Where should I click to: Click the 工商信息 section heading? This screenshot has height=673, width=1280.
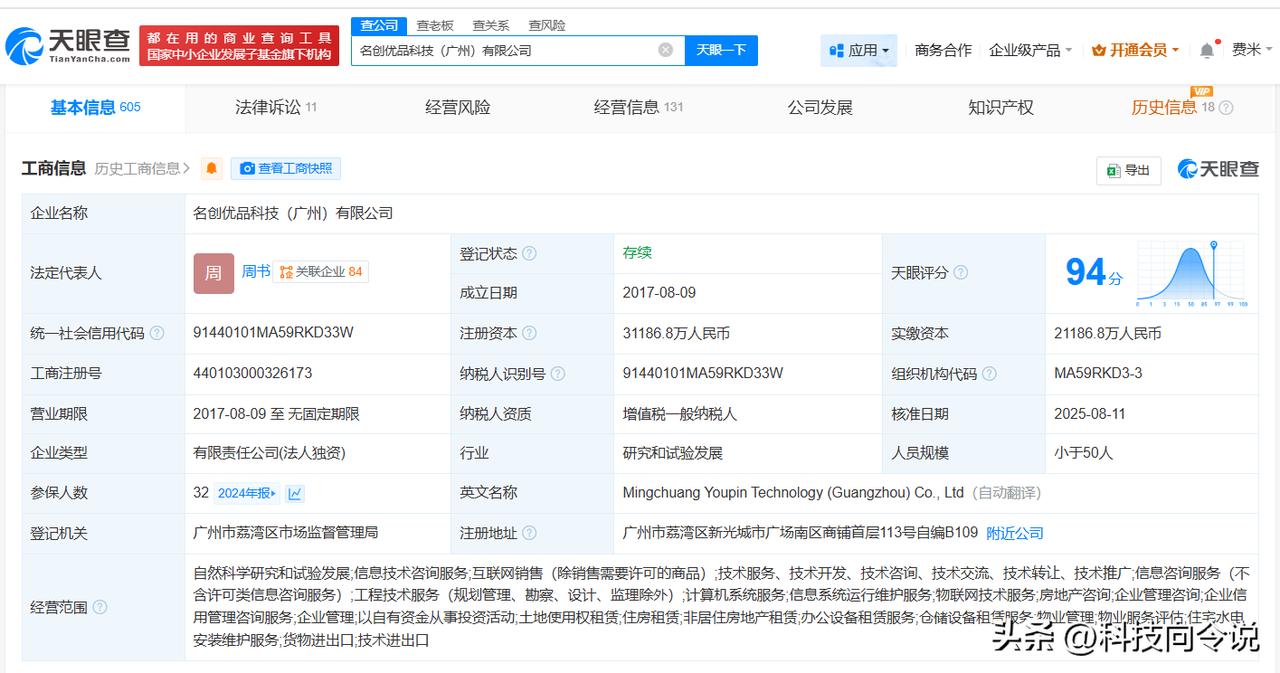[x=54, y=169]
